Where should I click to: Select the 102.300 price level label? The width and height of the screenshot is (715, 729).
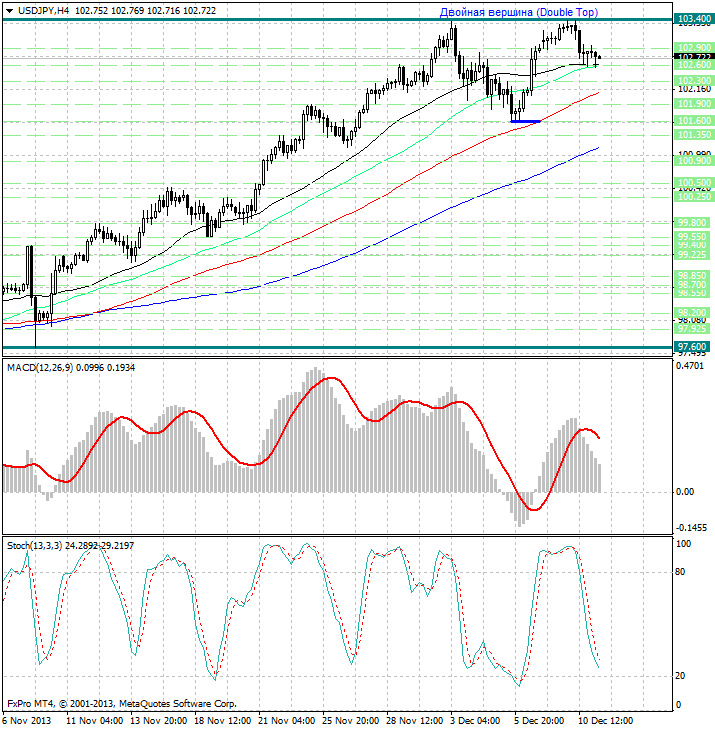(693, 80)
